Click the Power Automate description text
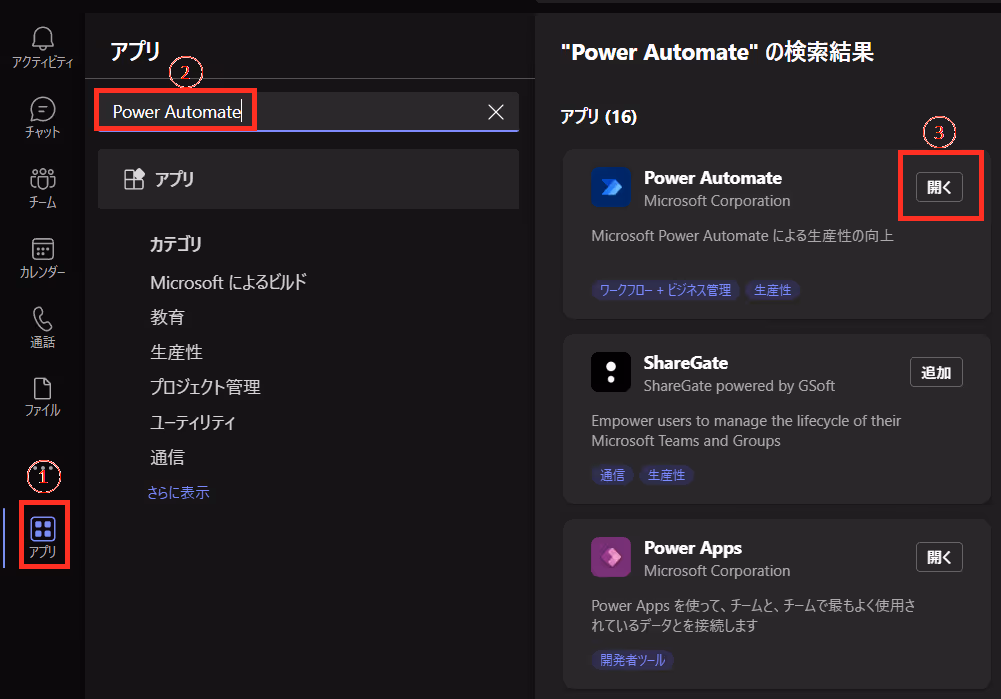1001x699 pixels. click(x=742, y=236)
